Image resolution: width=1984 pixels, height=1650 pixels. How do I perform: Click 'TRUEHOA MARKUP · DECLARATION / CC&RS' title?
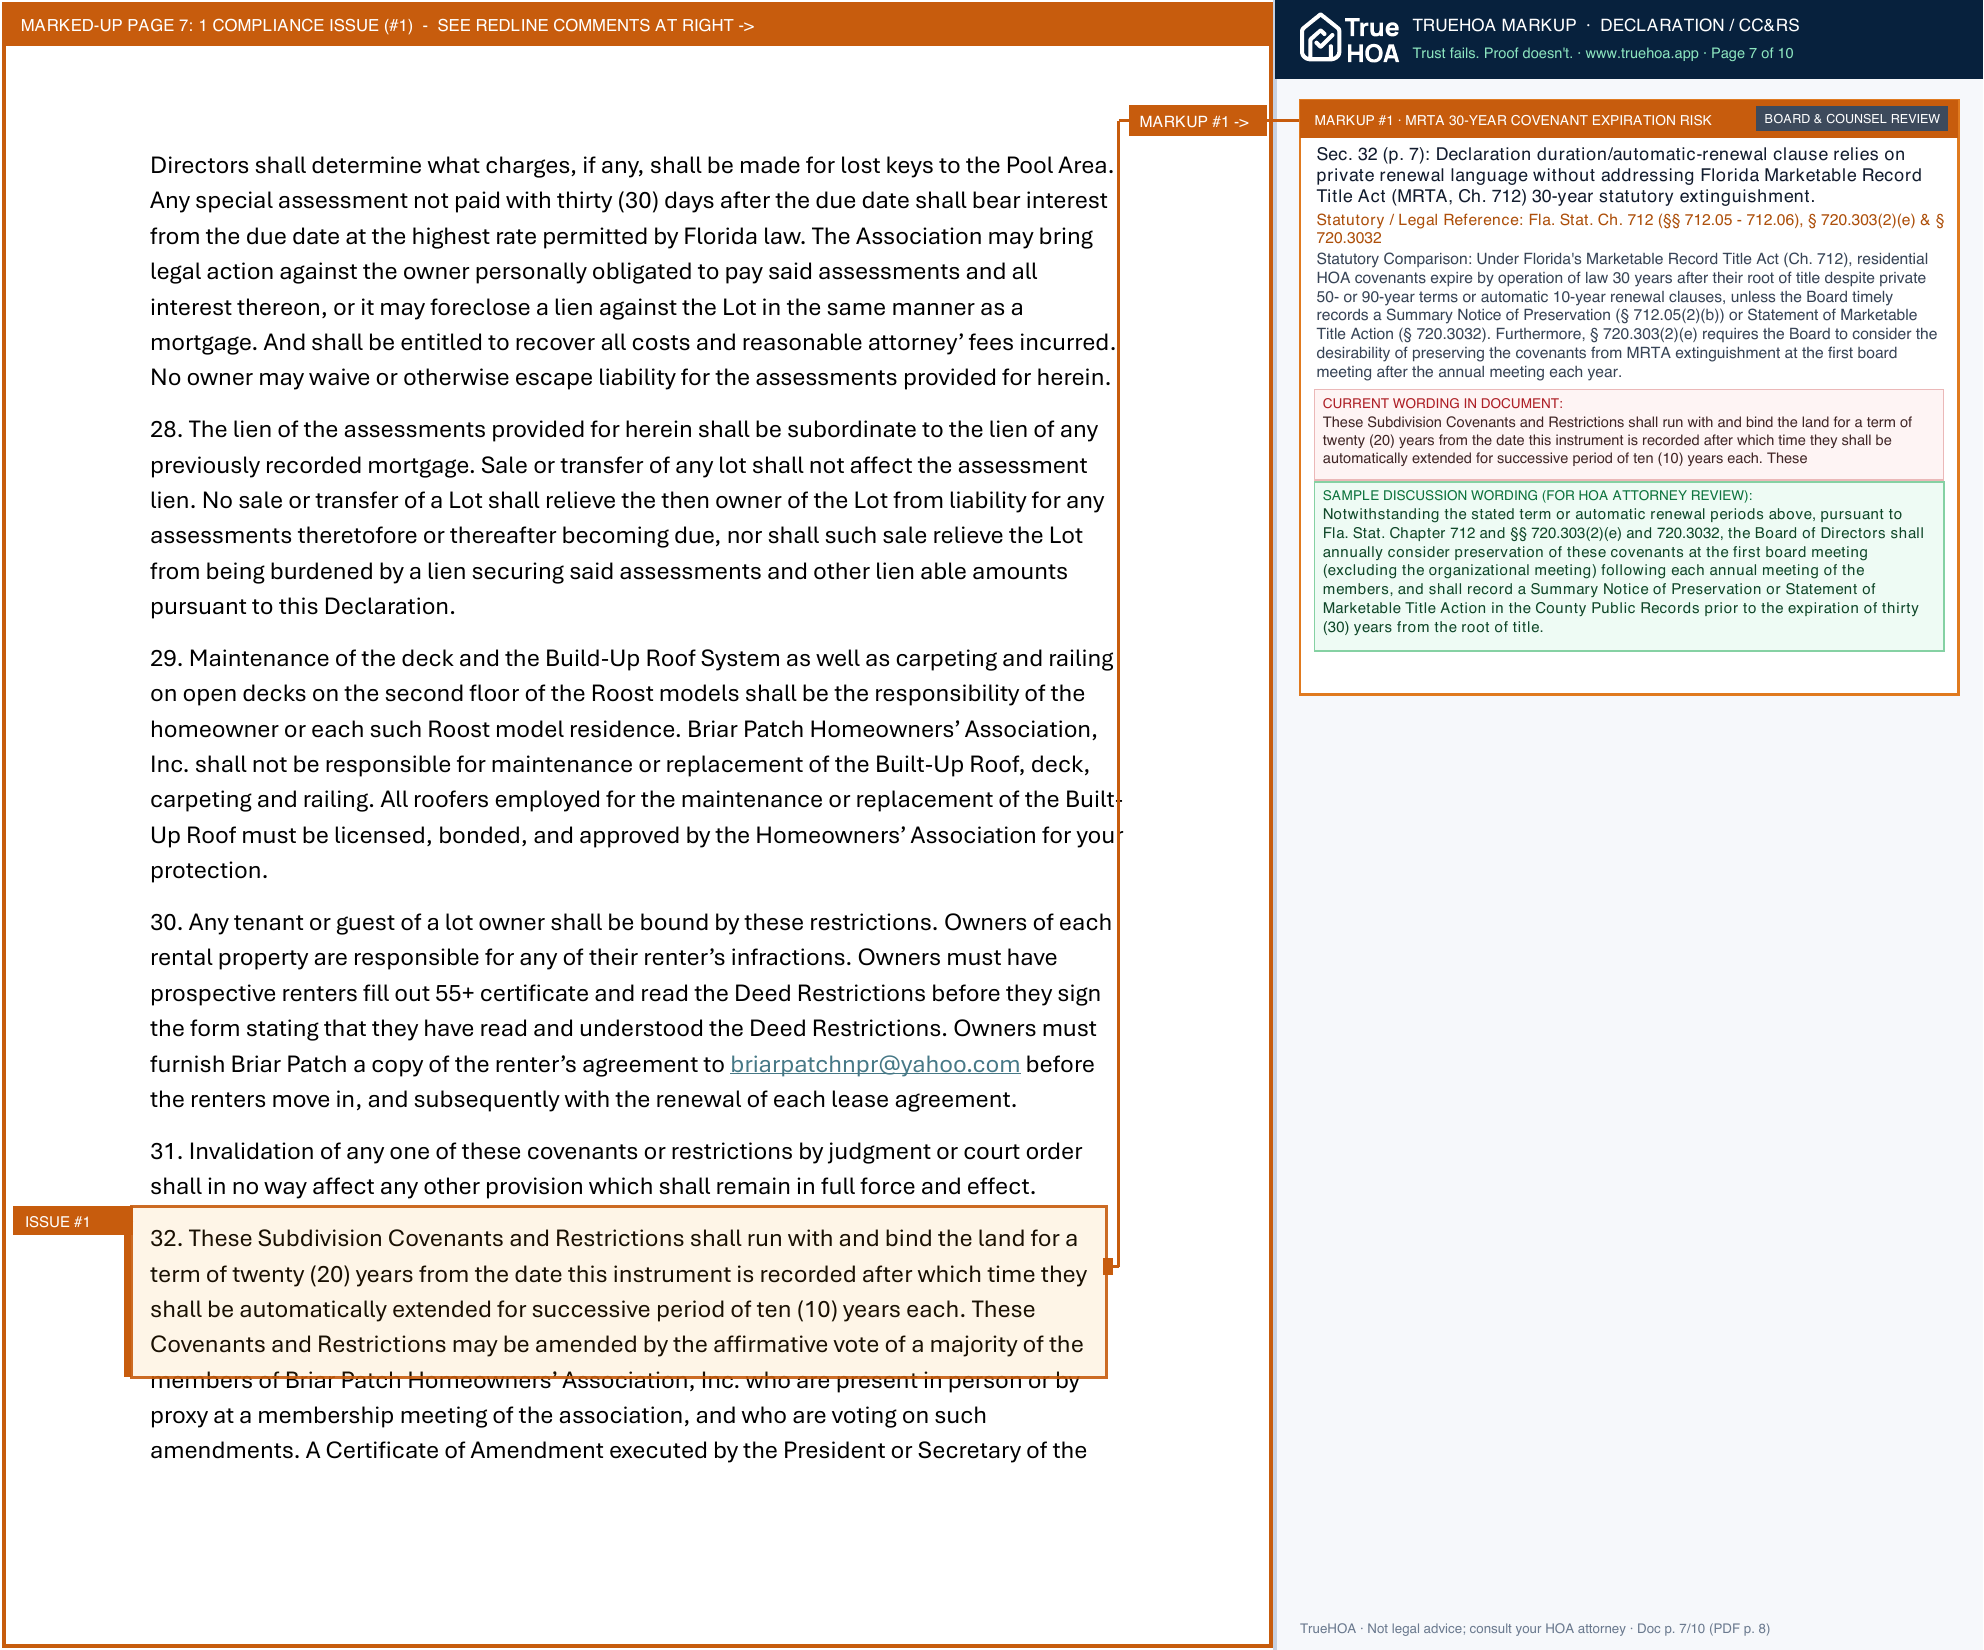(x=1605, y=25)
